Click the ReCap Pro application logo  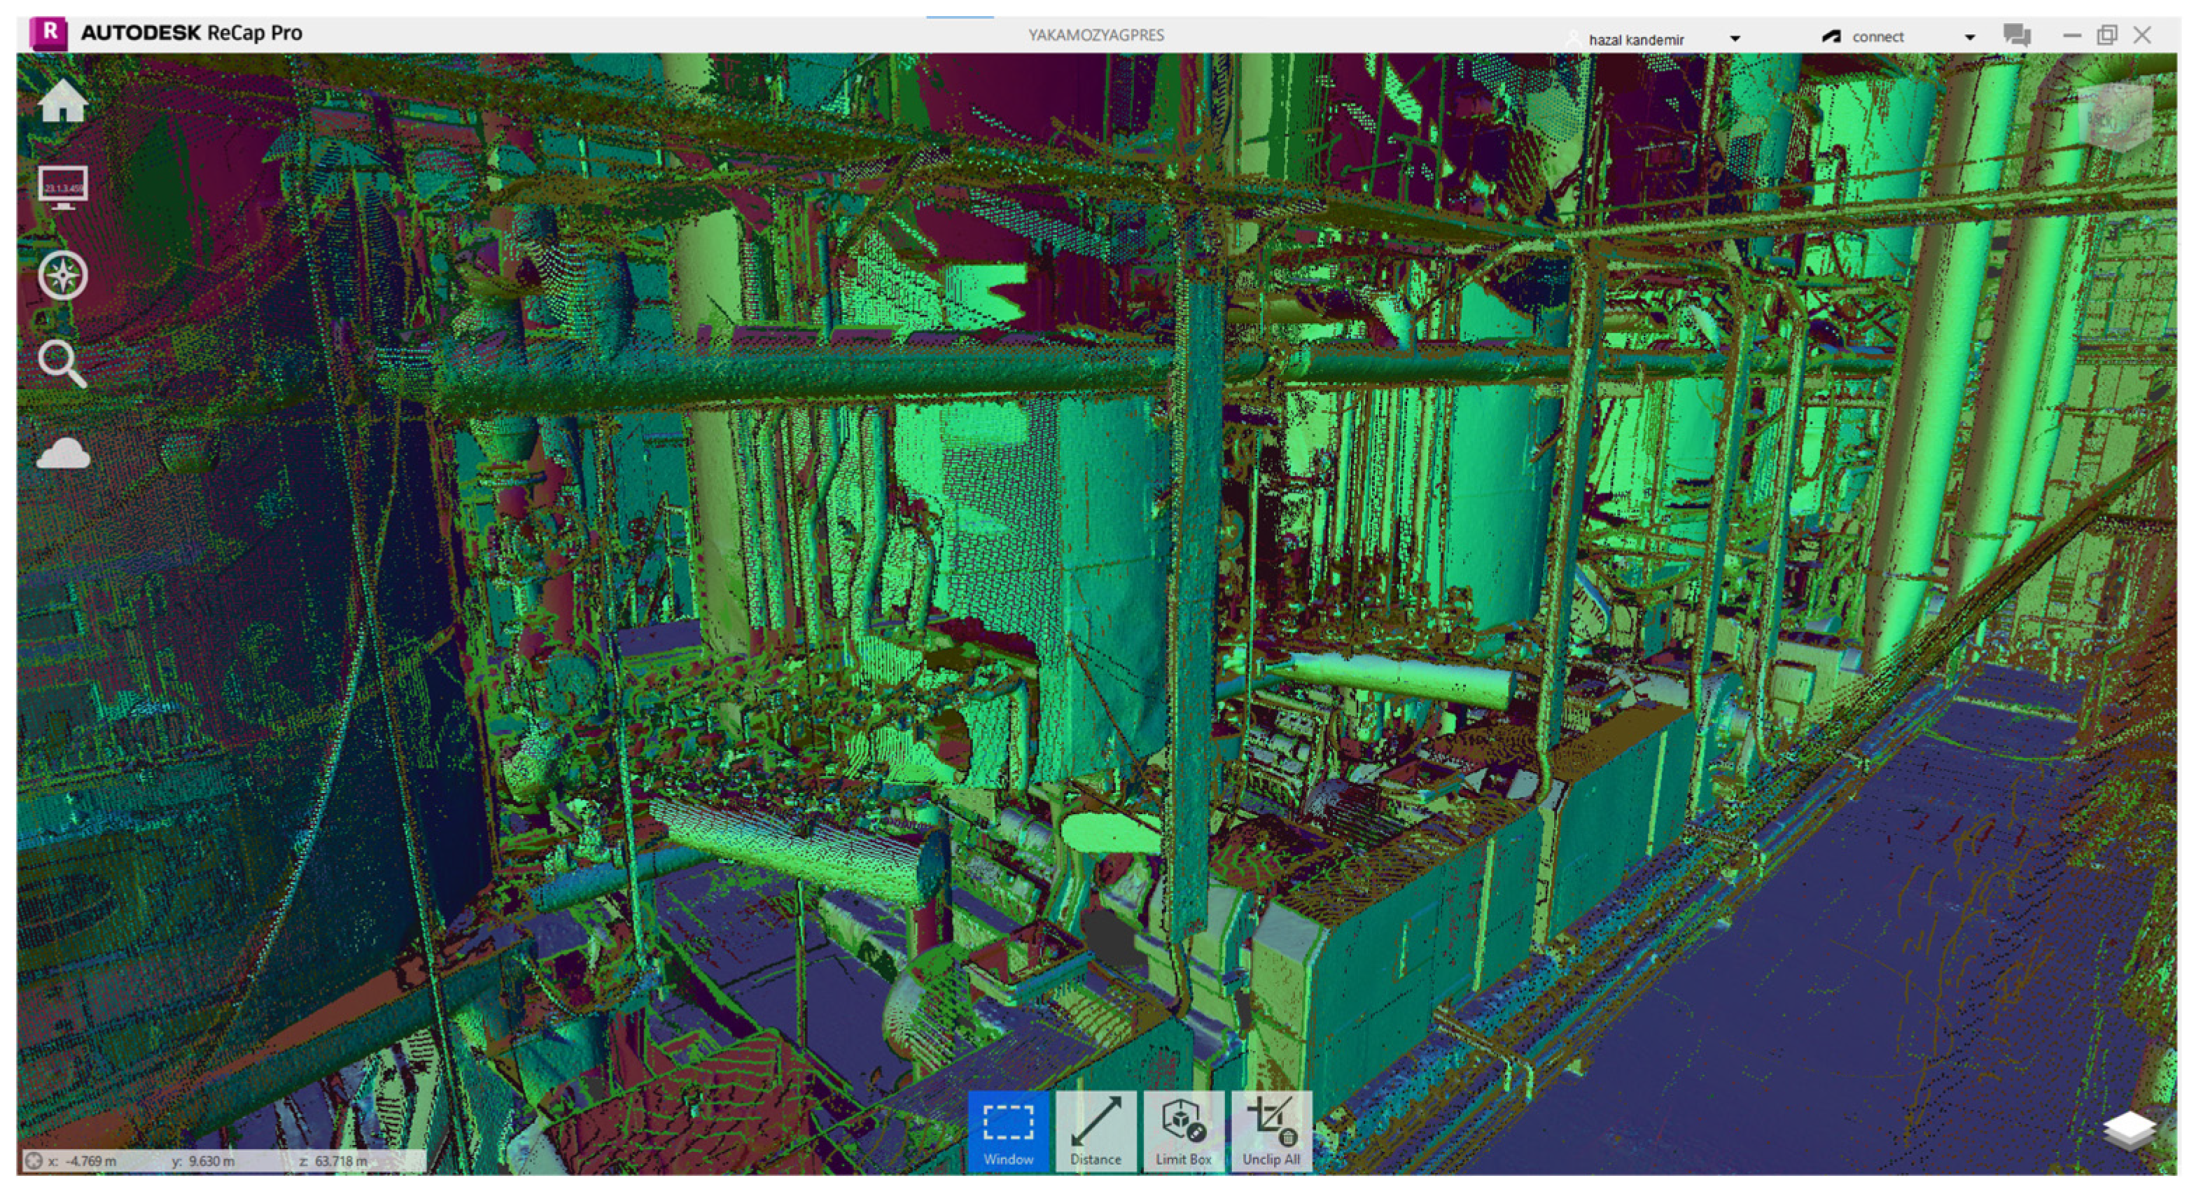(48, 33)
